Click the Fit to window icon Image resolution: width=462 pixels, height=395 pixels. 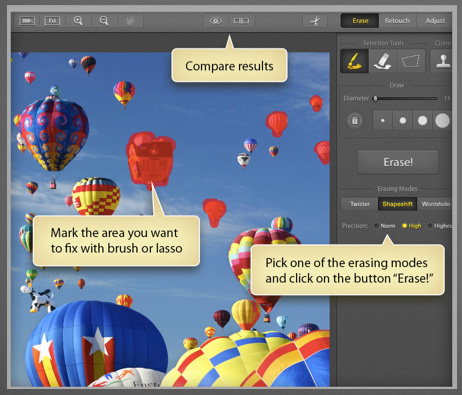pyautogui.click(x=52, y=21)
